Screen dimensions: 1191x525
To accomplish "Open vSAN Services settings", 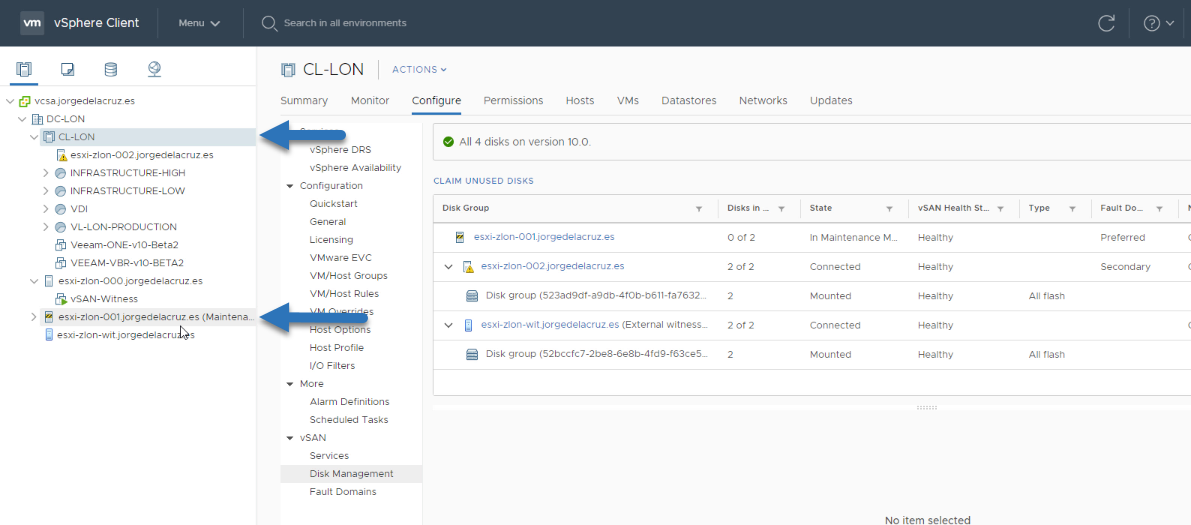I will click(329, 456).
